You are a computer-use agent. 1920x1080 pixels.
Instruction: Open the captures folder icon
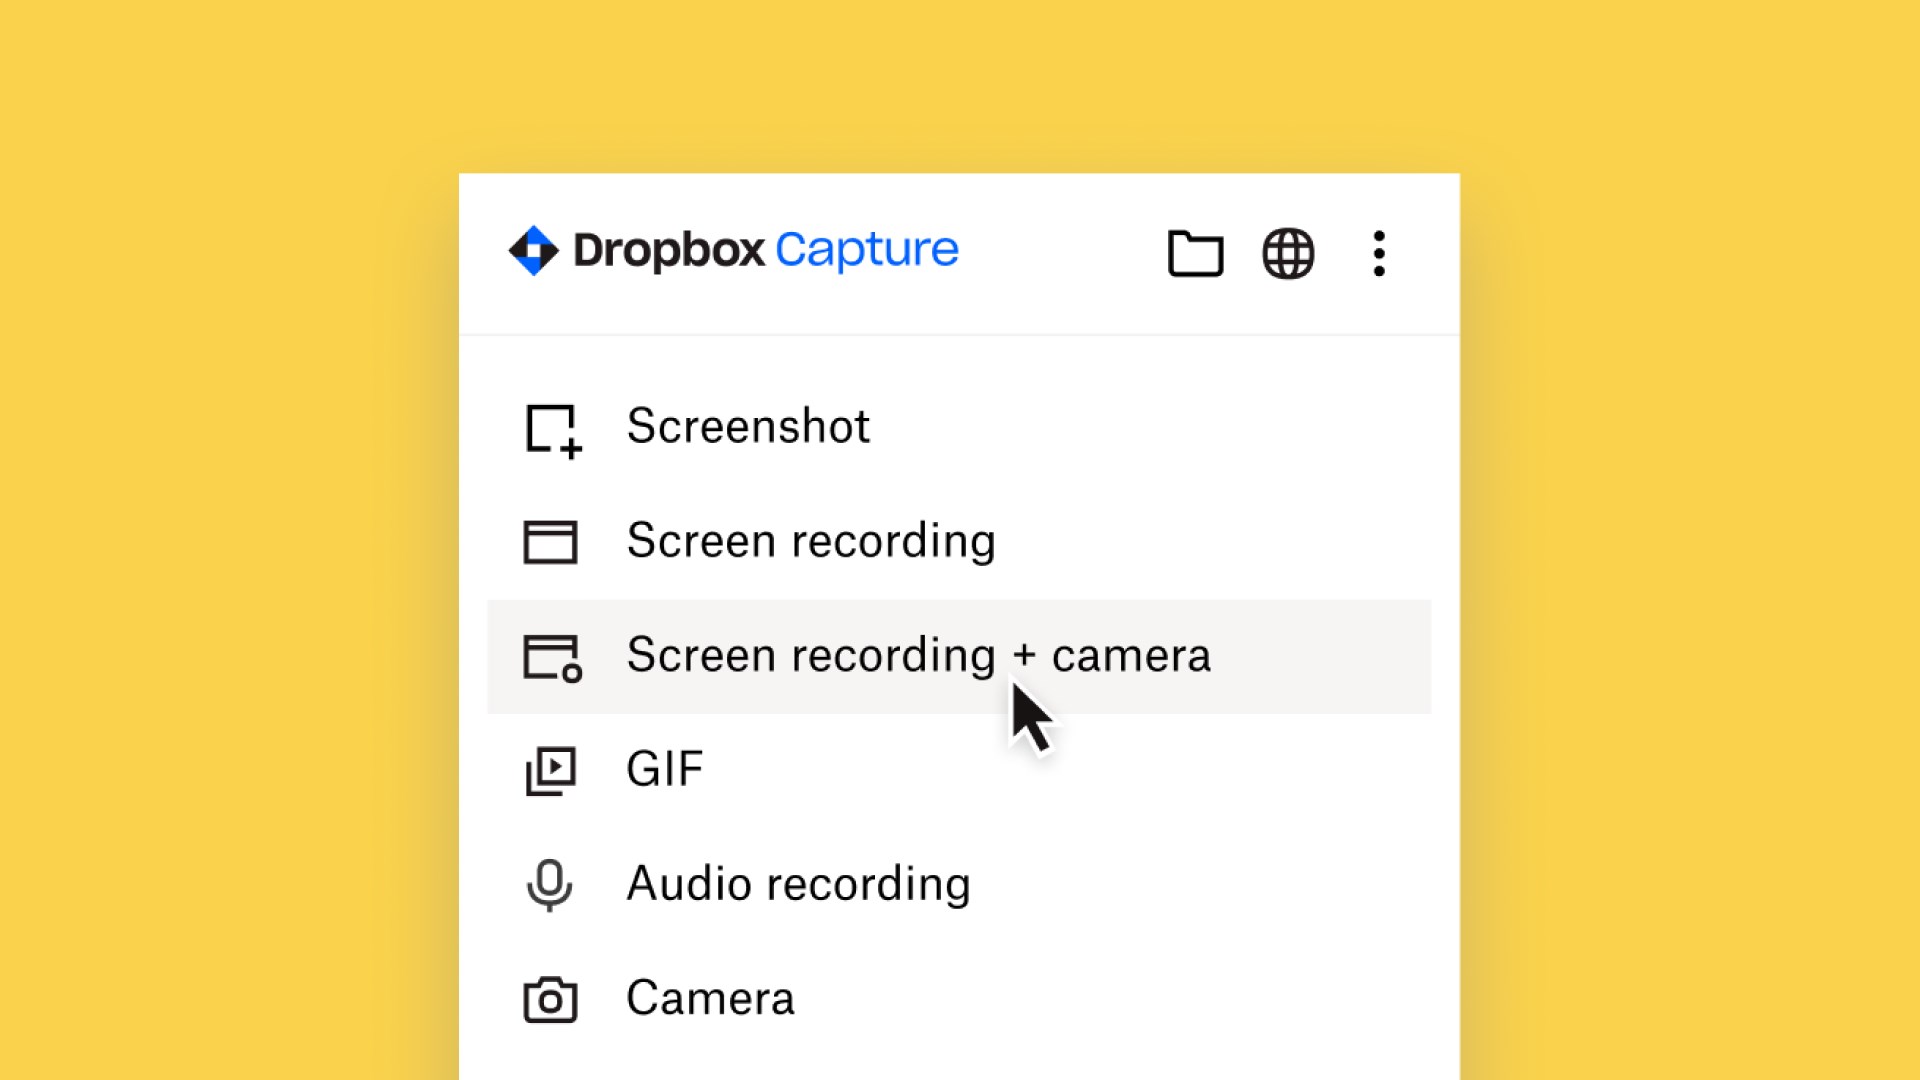[1195, 253]
